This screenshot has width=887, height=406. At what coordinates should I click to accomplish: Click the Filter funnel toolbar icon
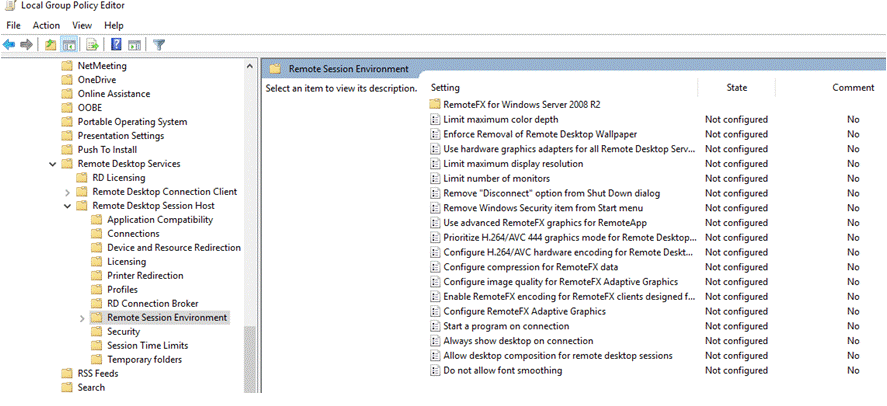pyautogui.click(x=159, y=45)
